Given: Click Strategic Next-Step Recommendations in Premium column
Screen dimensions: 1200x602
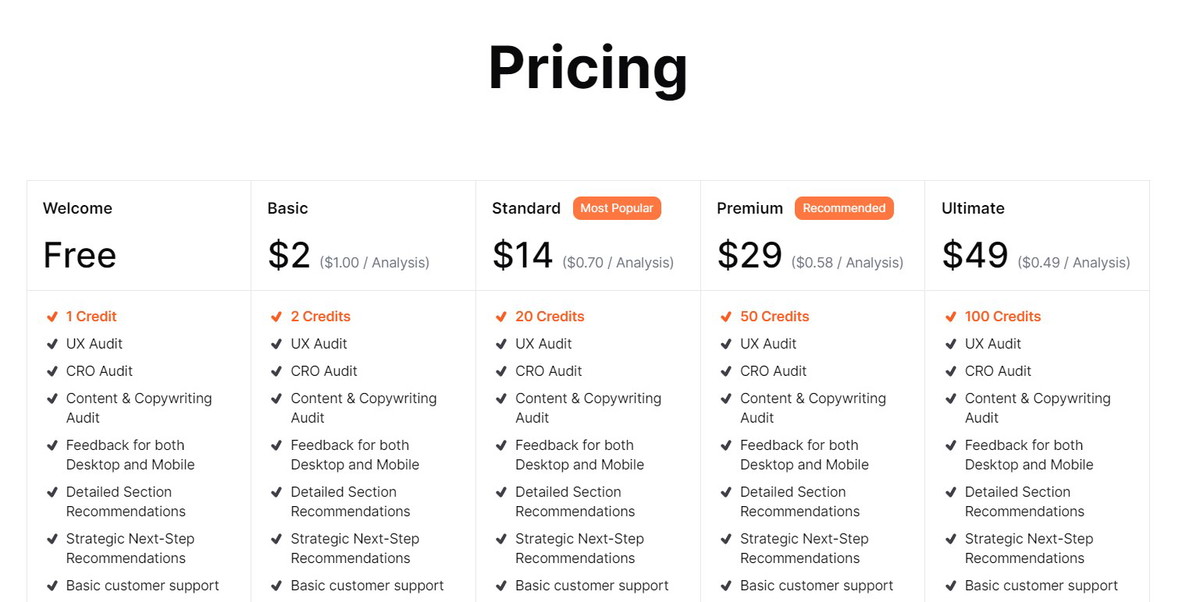Looking at the screenshot, I should coord(804,548).
